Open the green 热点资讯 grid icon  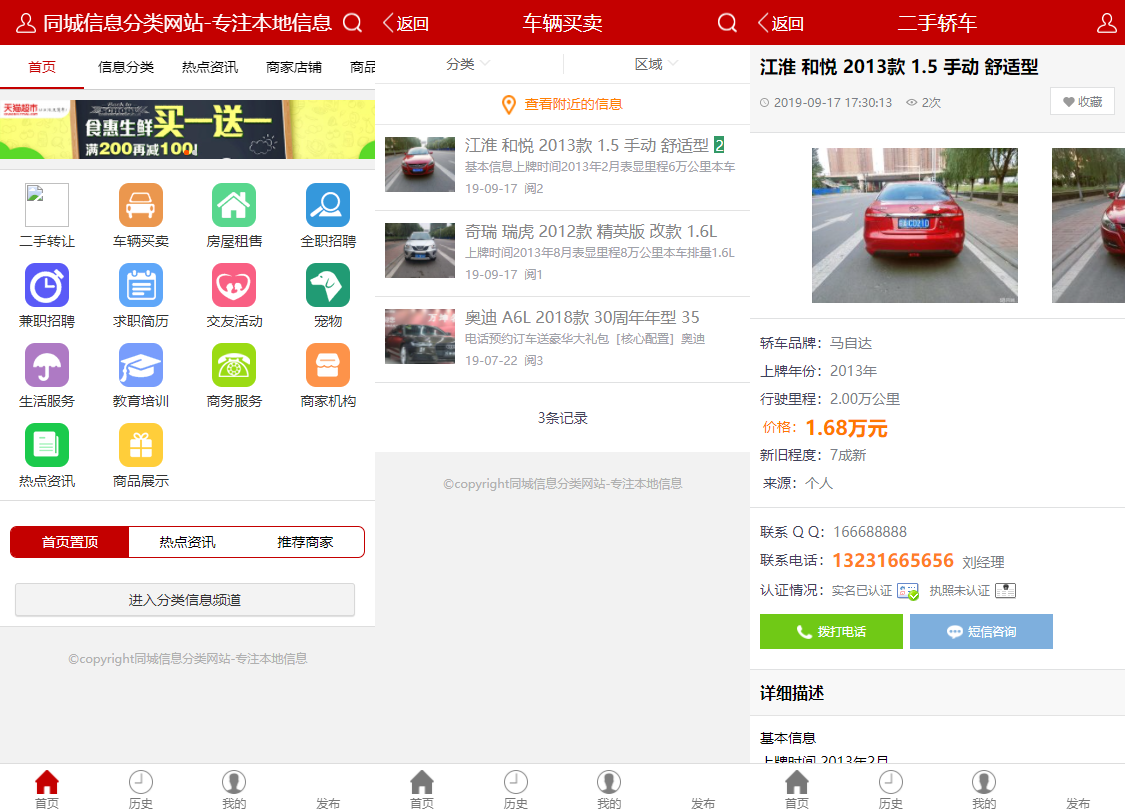pyautogui.click(x=47, y=445)
